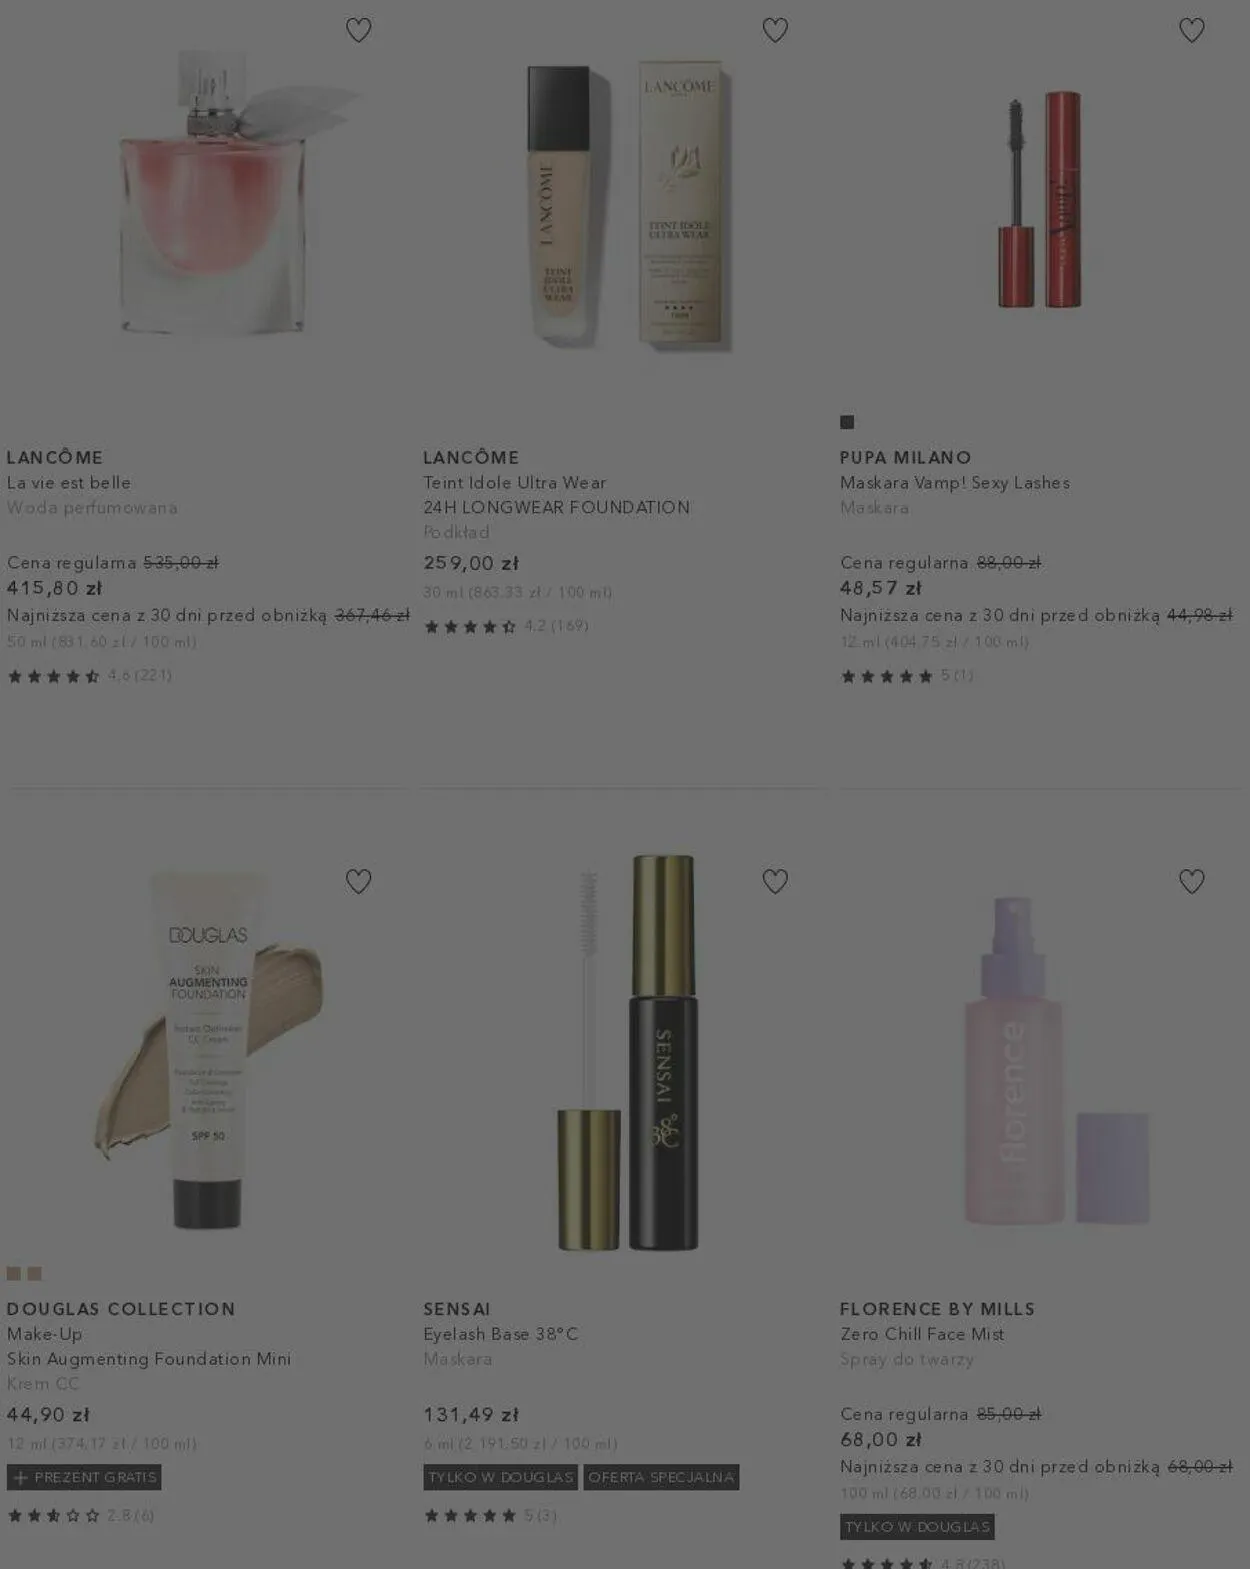Click the Tylko w Douglas badge under Sensai
1250x1569 pixels.
click(x=501, y=1477)
